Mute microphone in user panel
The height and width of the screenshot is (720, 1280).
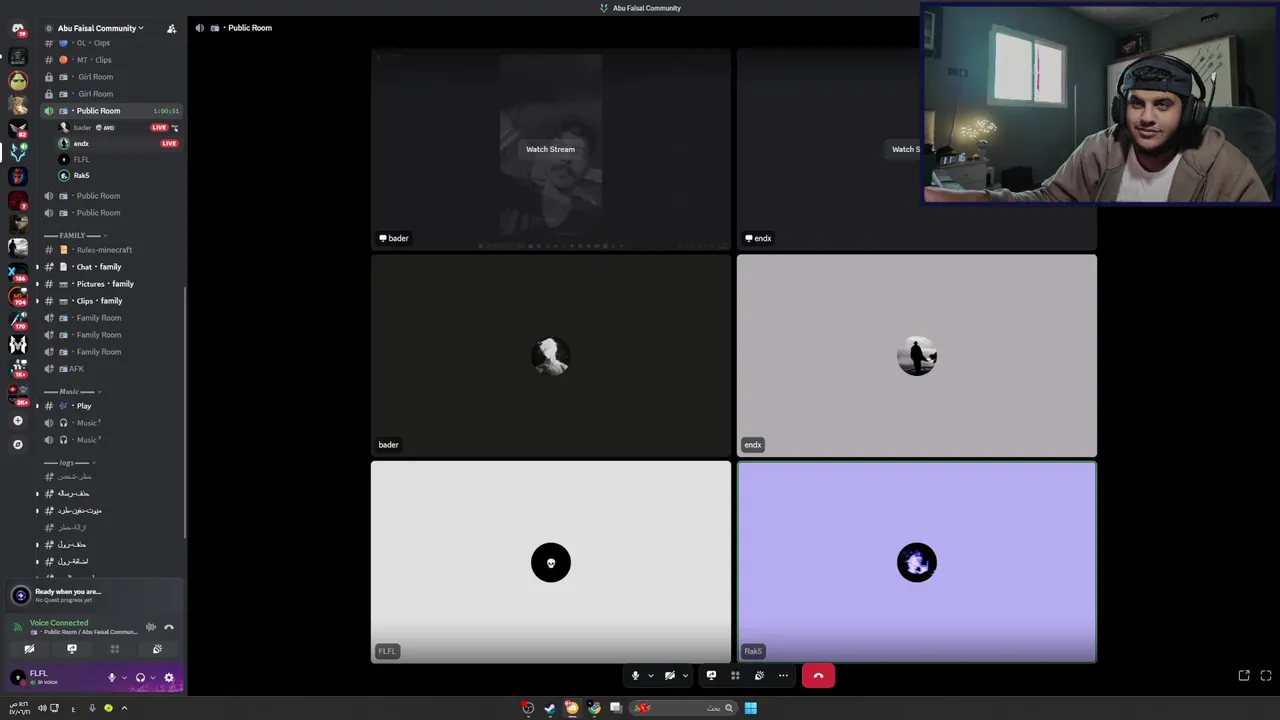coord(112,677)
